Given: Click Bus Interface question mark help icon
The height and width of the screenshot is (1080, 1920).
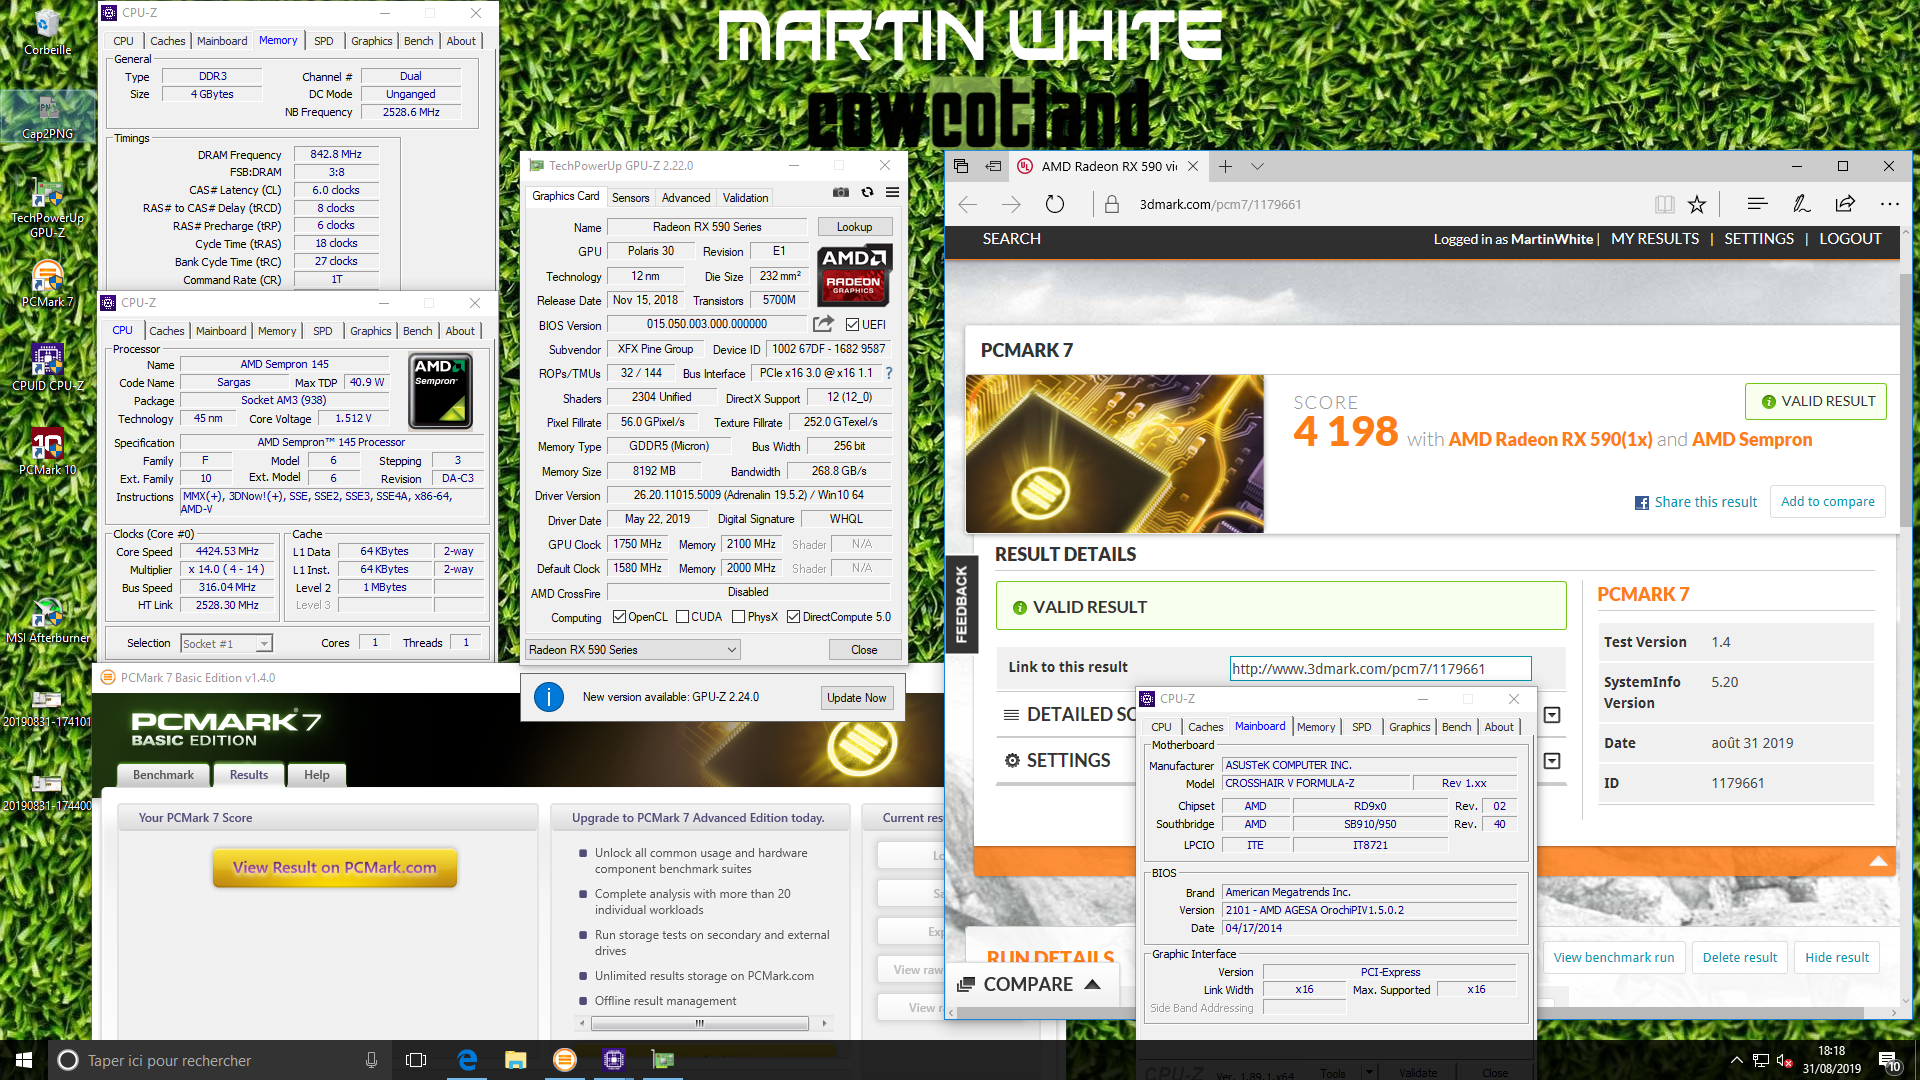Looking at the screenshot, I should (x=888, y=373).
